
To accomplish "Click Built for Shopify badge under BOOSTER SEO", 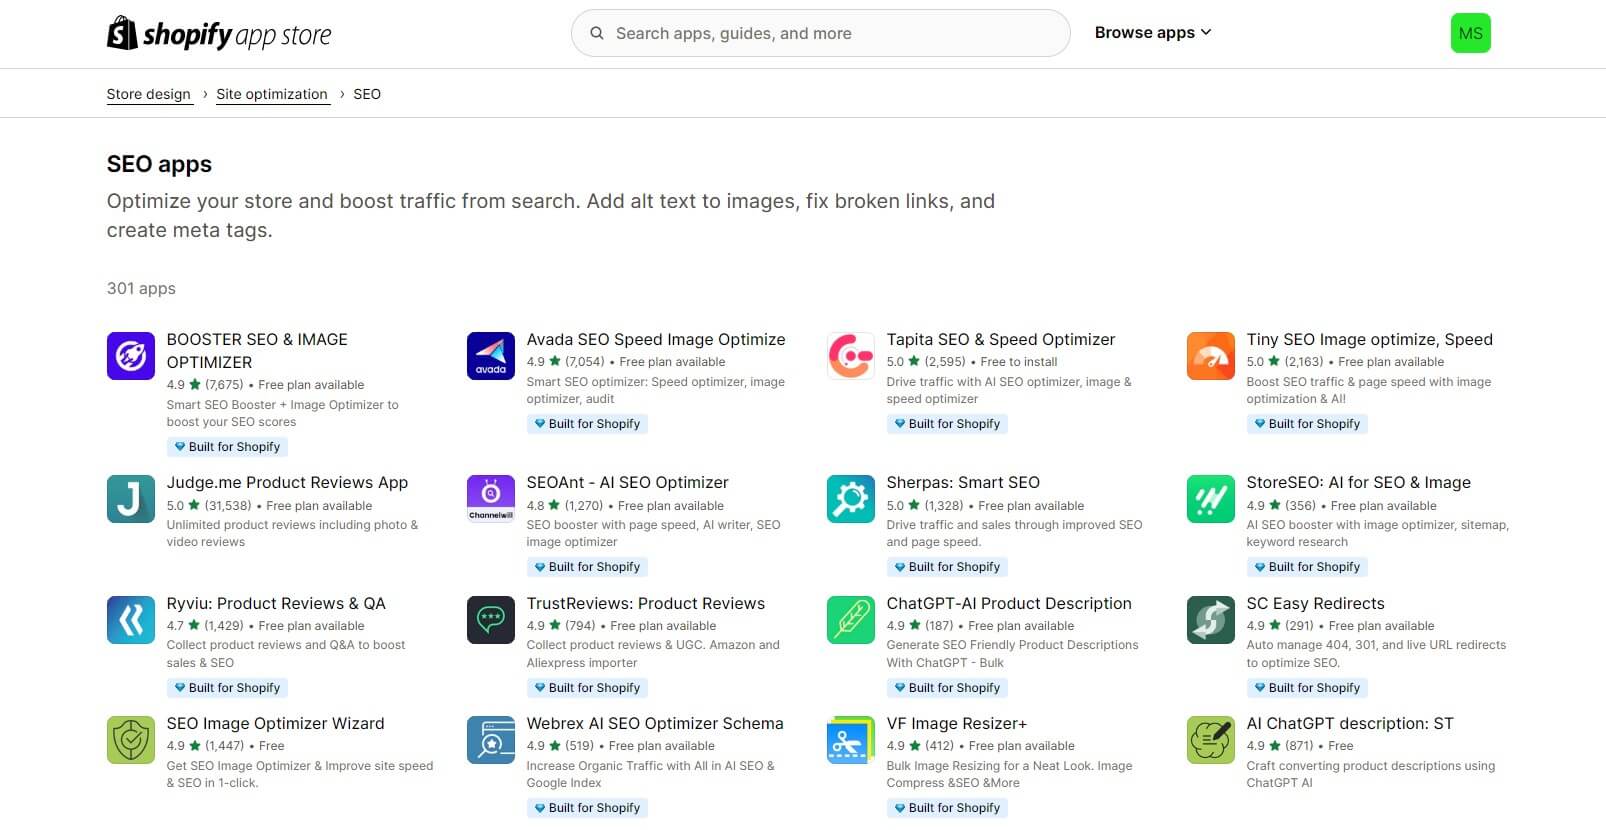I will (x=227, y=447).
